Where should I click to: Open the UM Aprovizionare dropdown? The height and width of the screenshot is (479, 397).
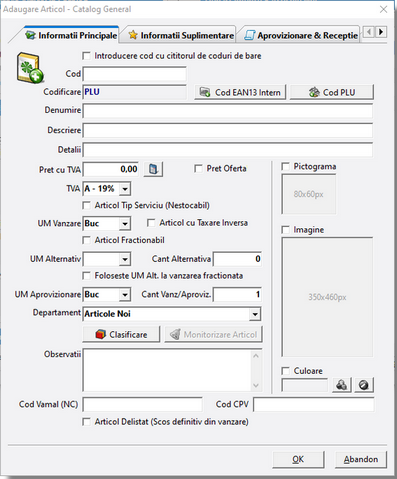pos(125,295)
